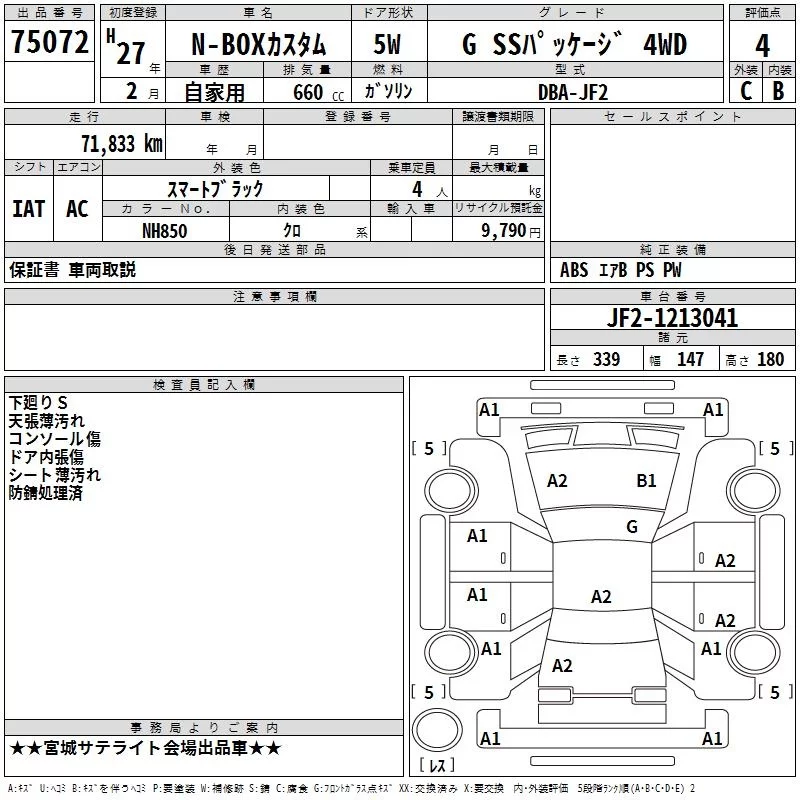
Task: Click the equipment list ABS エアB PS PW
Action: 620,270
